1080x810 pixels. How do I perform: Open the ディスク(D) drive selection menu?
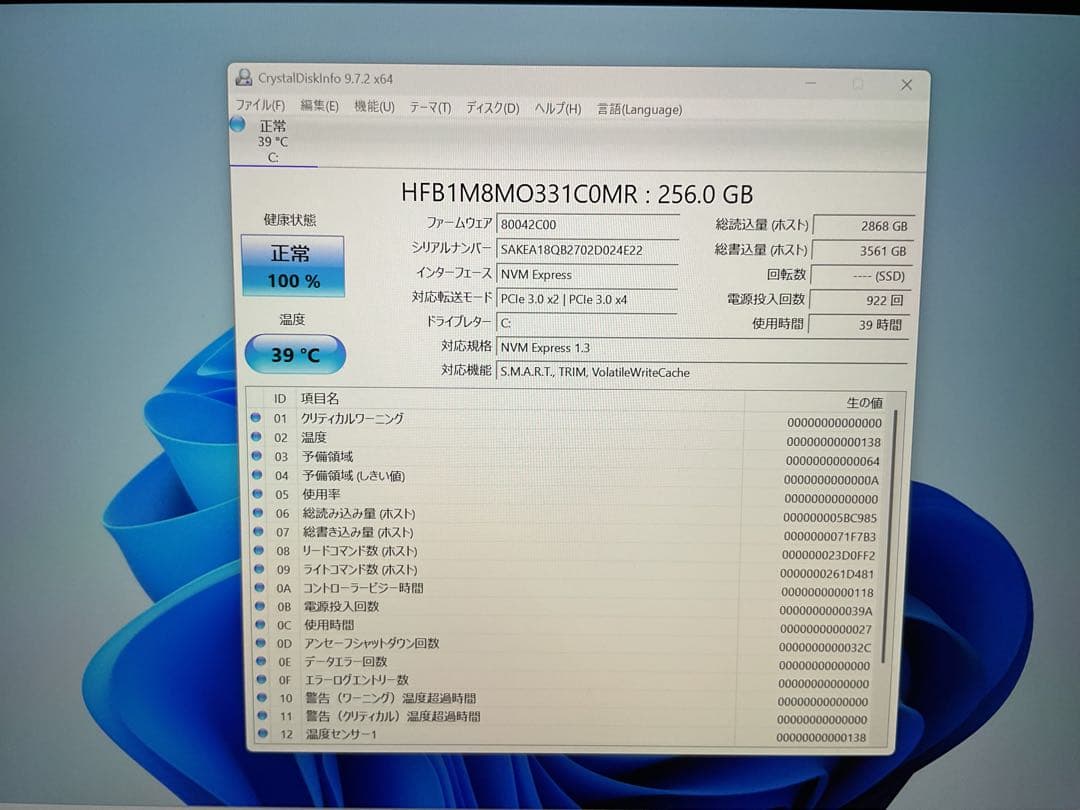click(x=489, y=106)
